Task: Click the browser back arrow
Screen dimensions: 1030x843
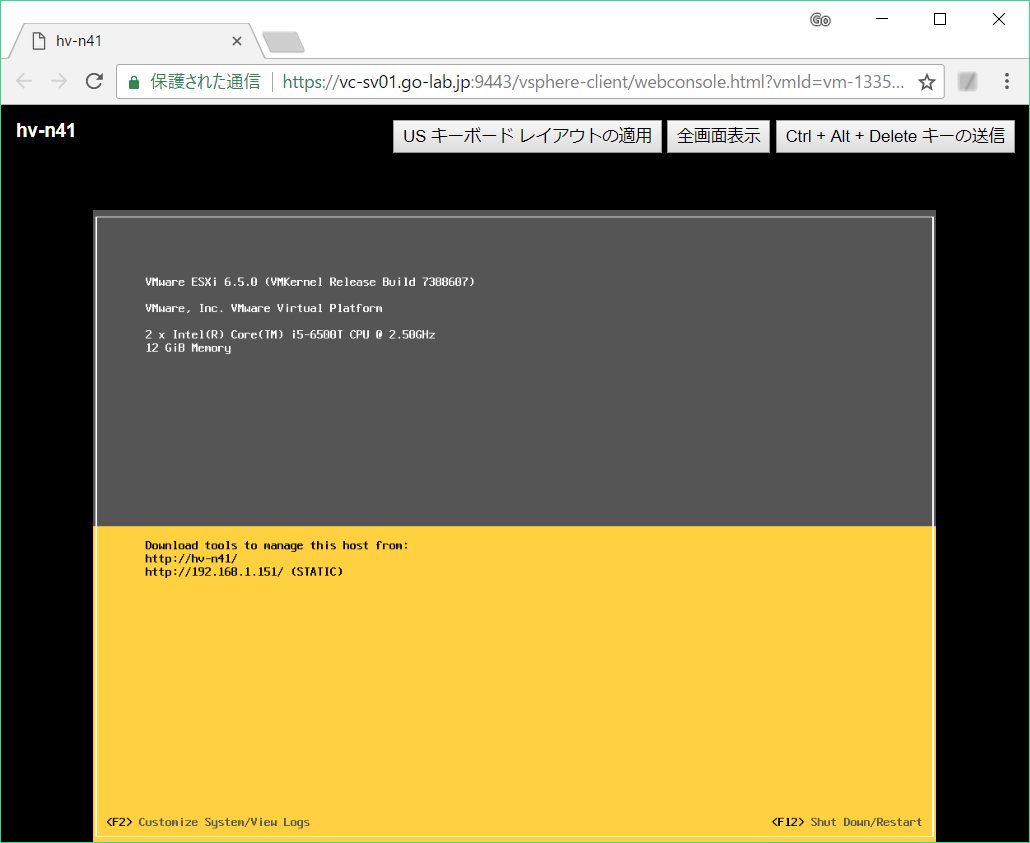Action: pyautogui.click(x=24, y=81)
